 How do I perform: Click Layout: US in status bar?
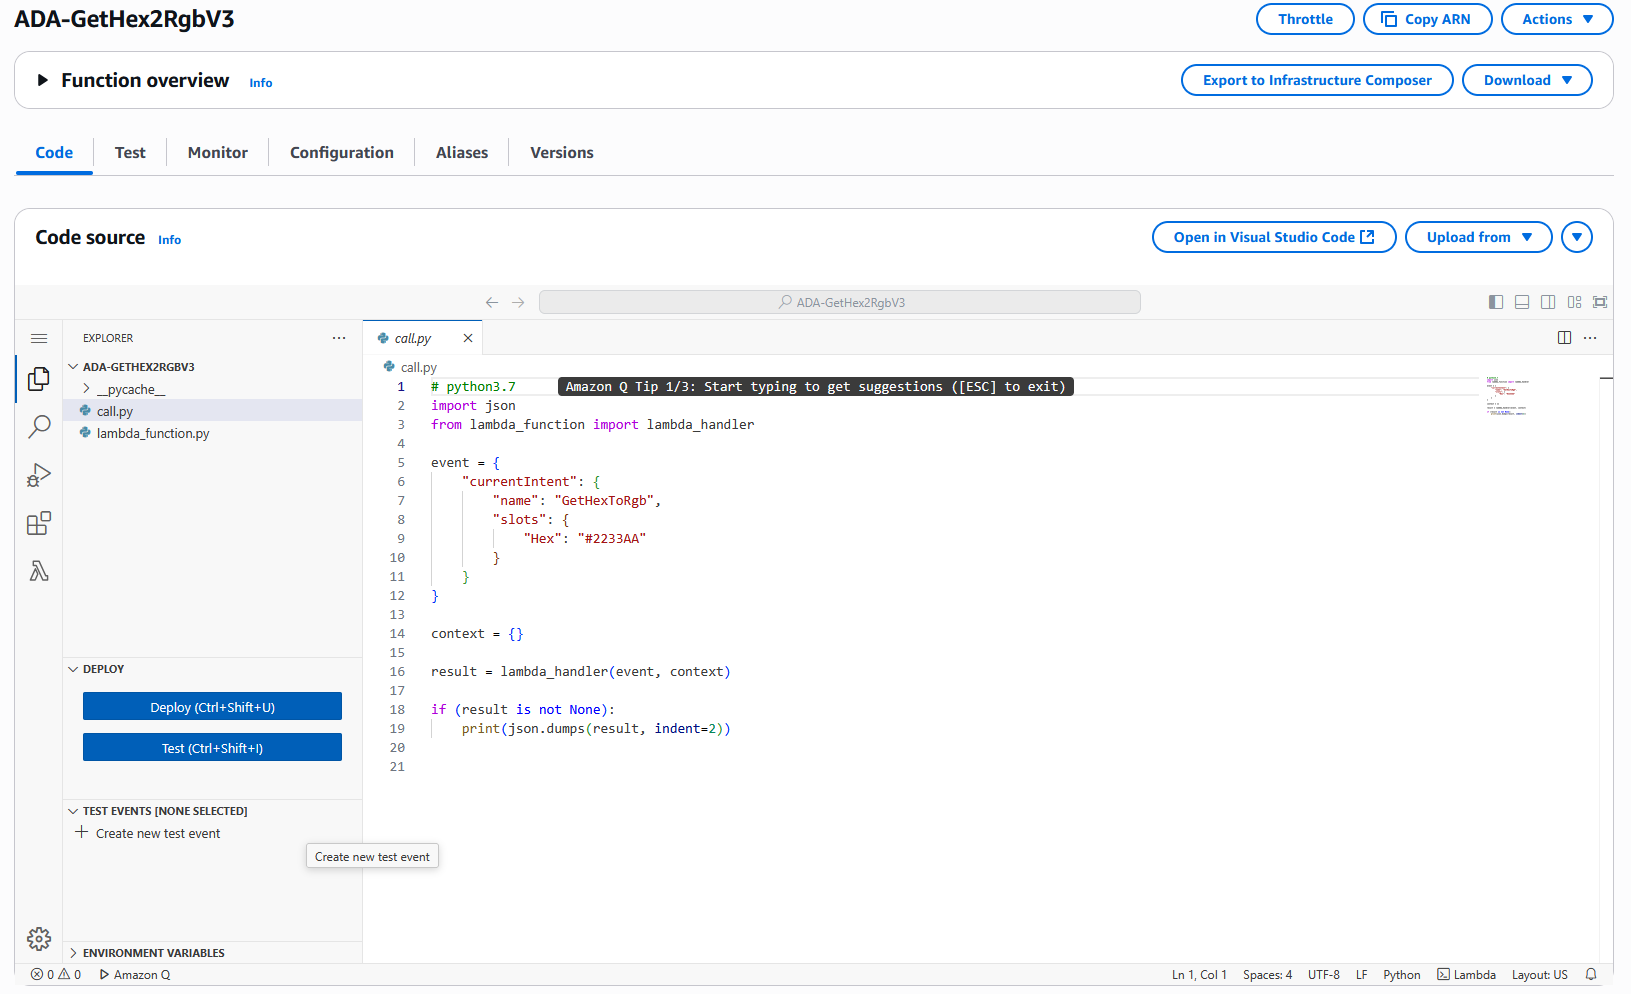[1540, 974]
